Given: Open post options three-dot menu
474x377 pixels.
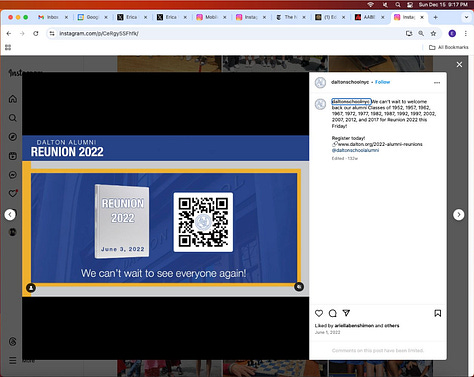Looking at the screenshot, I should 437,82.
